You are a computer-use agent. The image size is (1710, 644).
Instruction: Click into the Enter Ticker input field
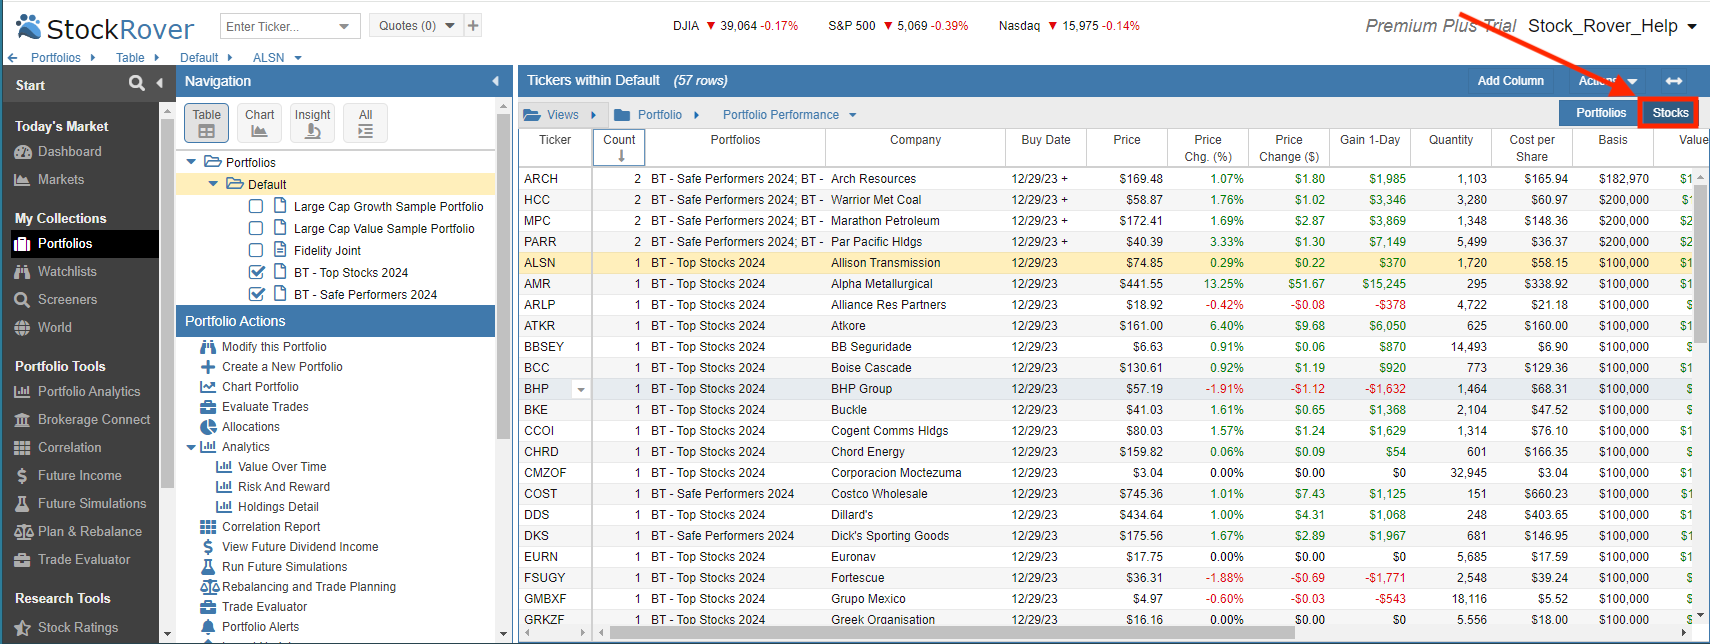pos(280,26)
